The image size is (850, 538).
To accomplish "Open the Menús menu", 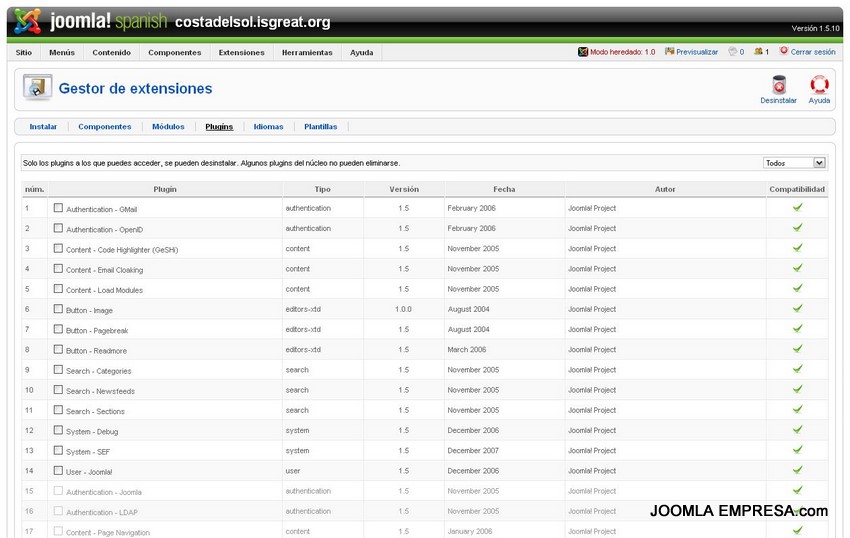I will pos(62,53).
